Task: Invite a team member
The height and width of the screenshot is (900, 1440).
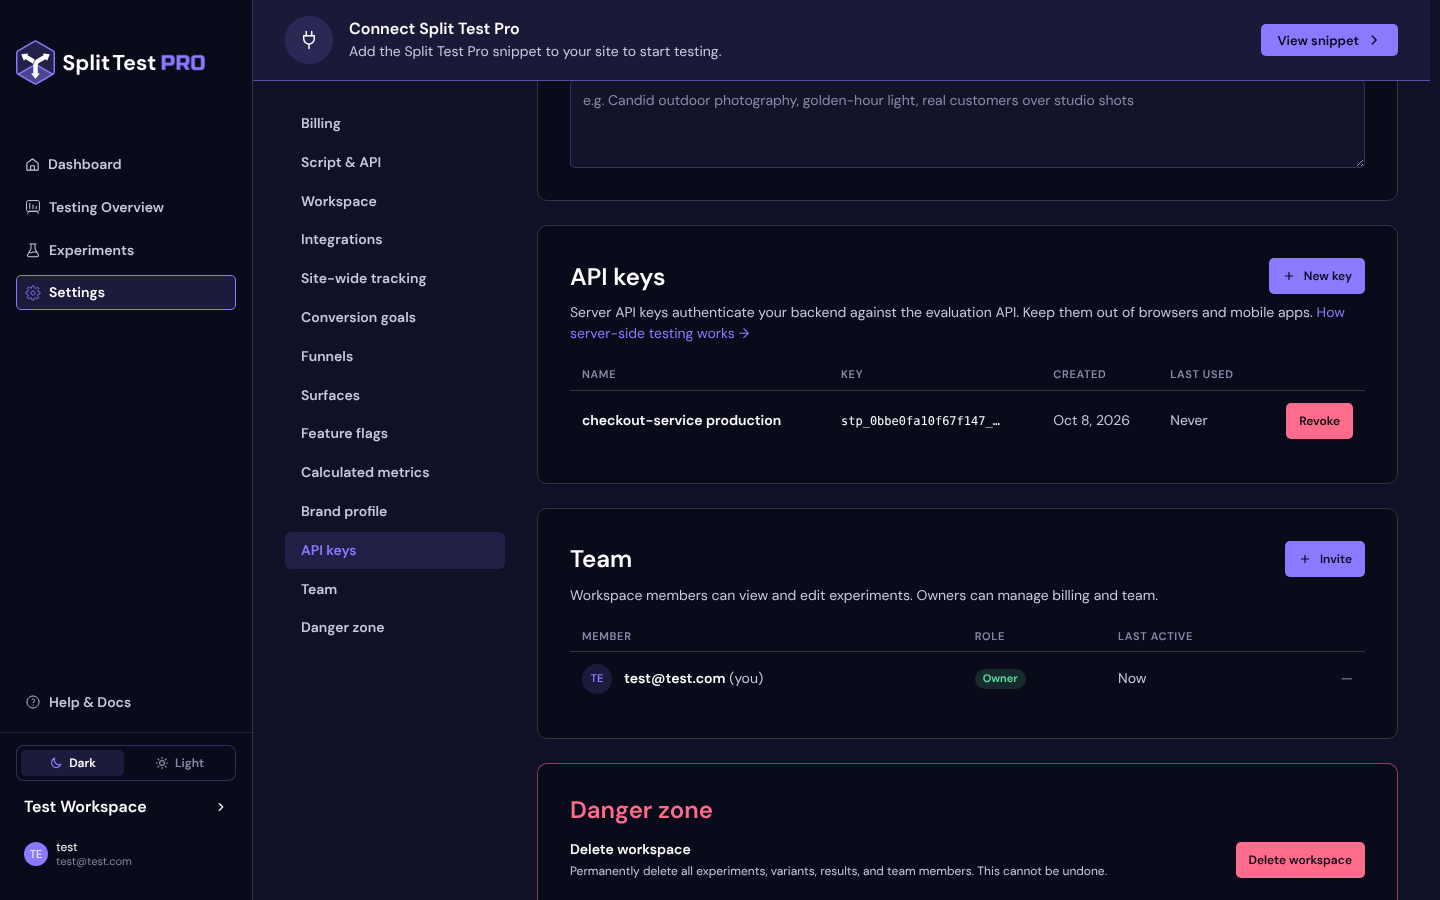Action: coord(1325,559)
